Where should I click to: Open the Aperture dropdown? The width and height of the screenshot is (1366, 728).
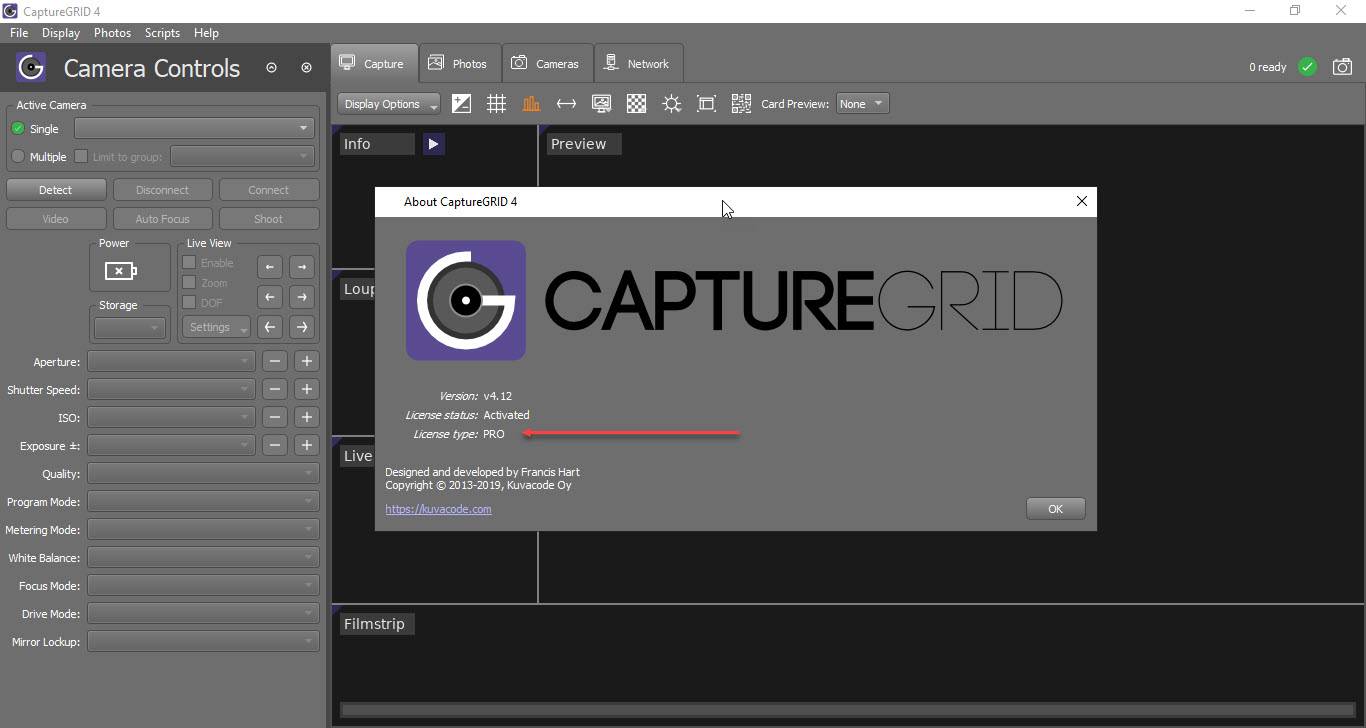tap(171, 362)
